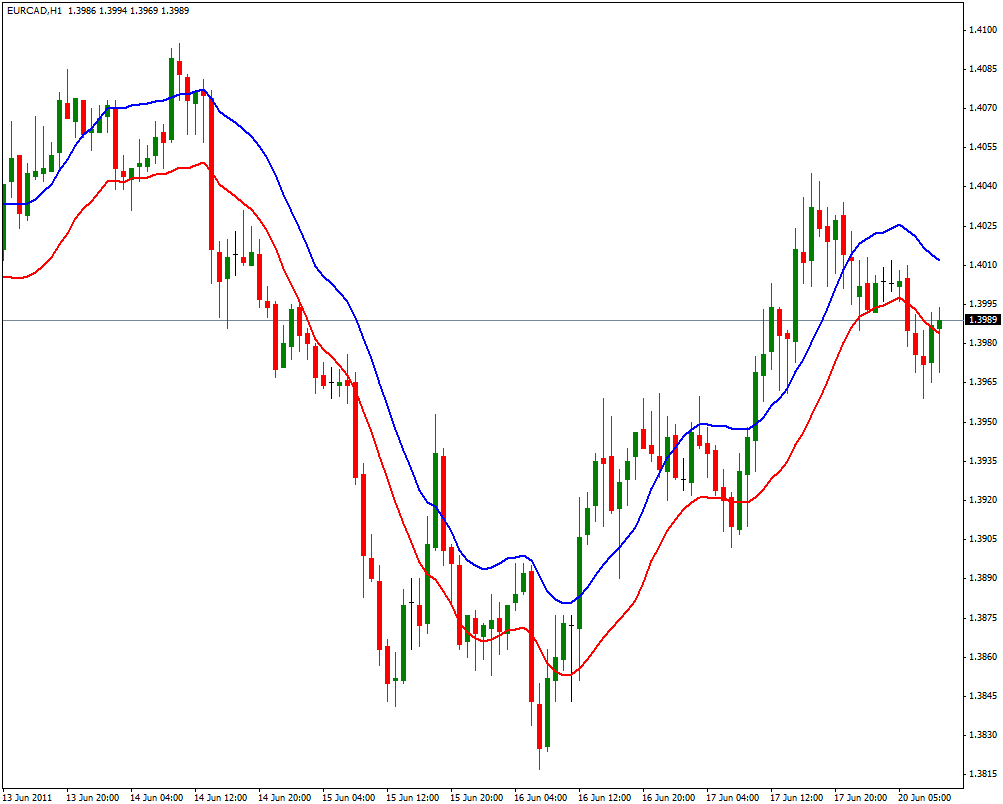This screenshot has height=804, width=1003.
Task: Click the 1.3815 price axis label
Action: [983, 775]
